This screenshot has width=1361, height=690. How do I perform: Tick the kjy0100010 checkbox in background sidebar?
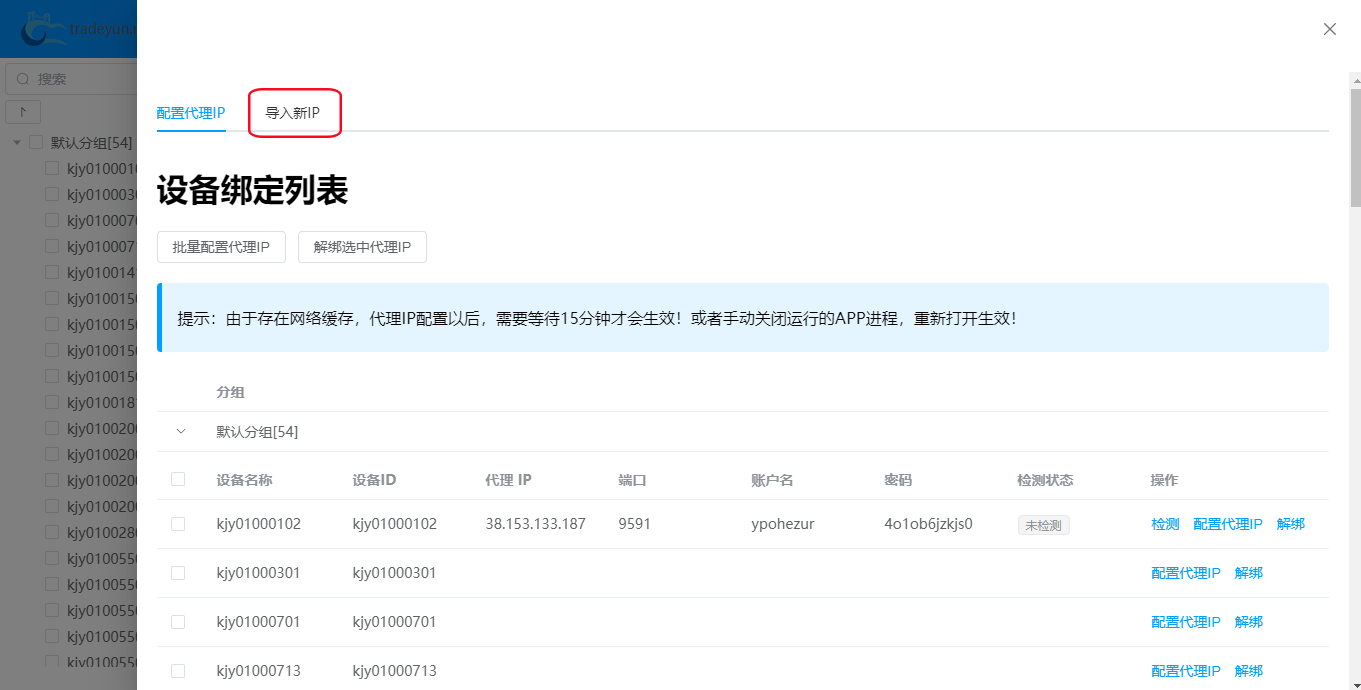click(52, 169)
